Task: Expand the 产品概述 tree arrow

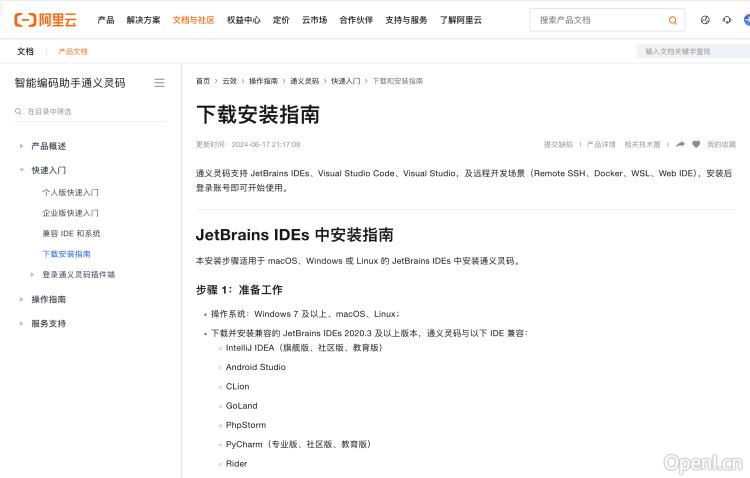Action: tap(21, 146)
